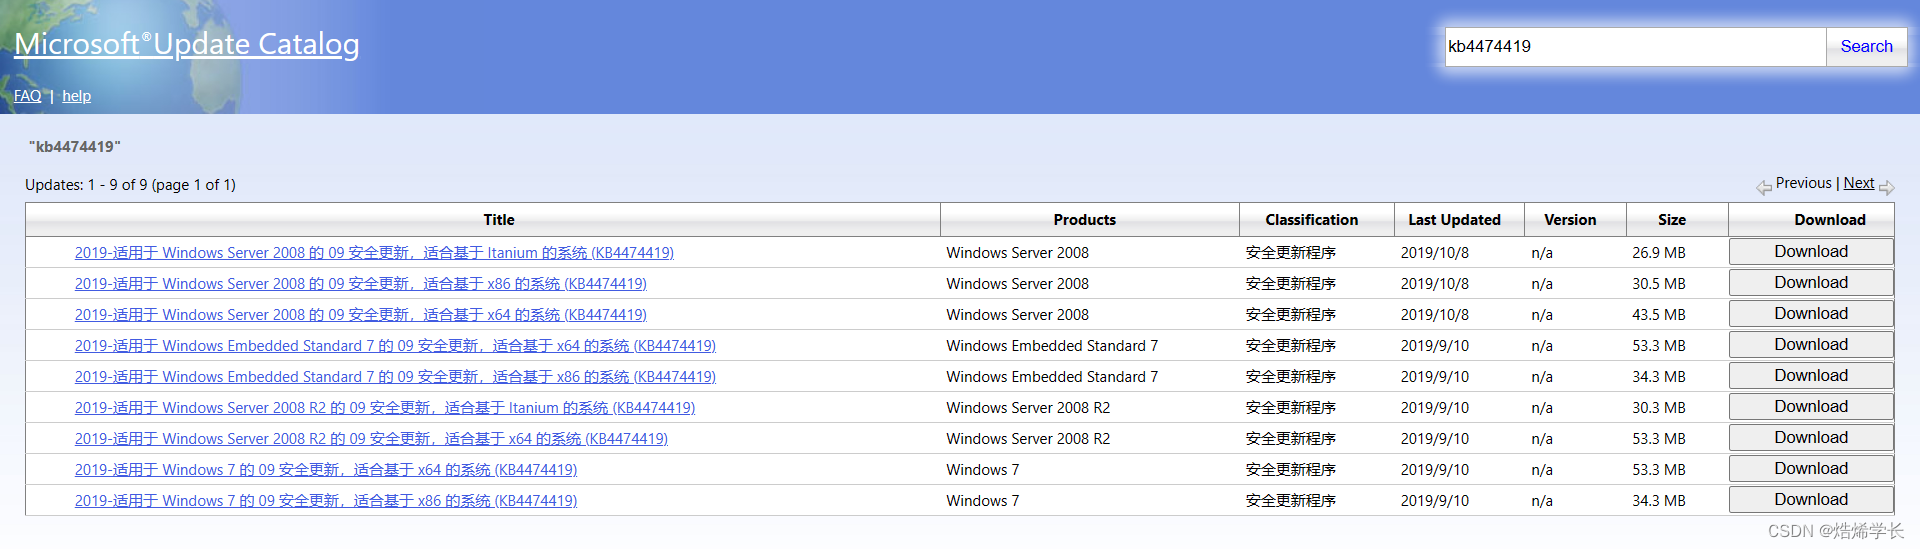Open Windows Server 2008 x86 update link
The height and width of the screenshot is (549, 1920).
(x=361, y=284)
